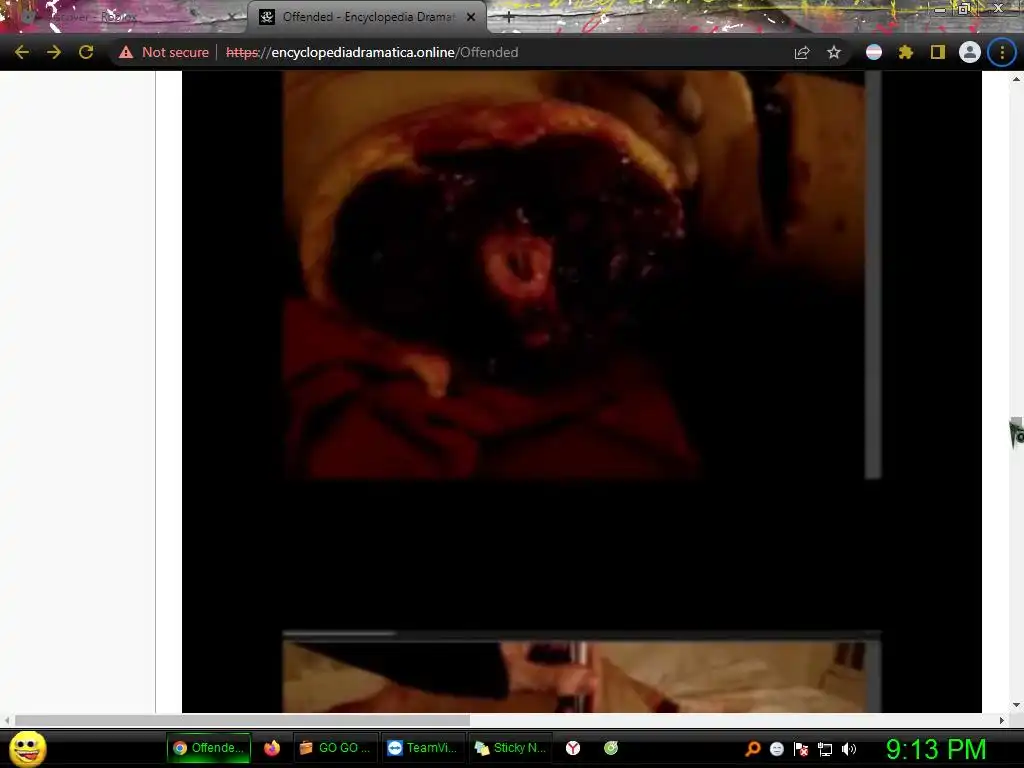The height and width of the screenshot is (768, 1024).
Task: Switch to the TeamViewer taskbar window
Action: [423, 748]
